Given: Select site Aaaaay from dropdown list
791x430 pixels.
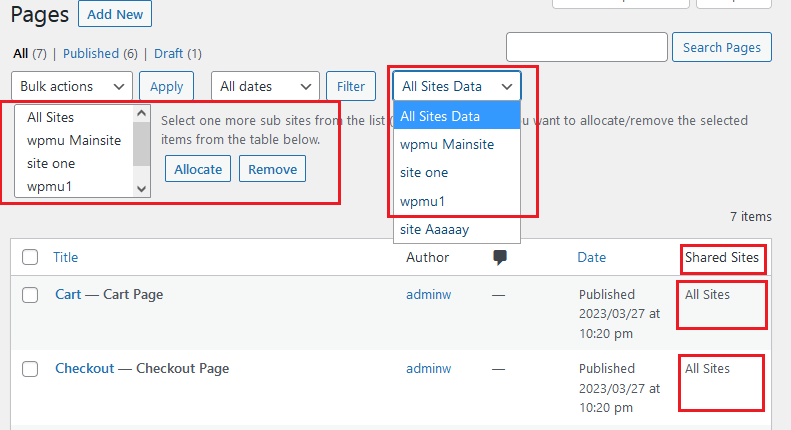Looking at the screenshot, I should pos(435,230).
